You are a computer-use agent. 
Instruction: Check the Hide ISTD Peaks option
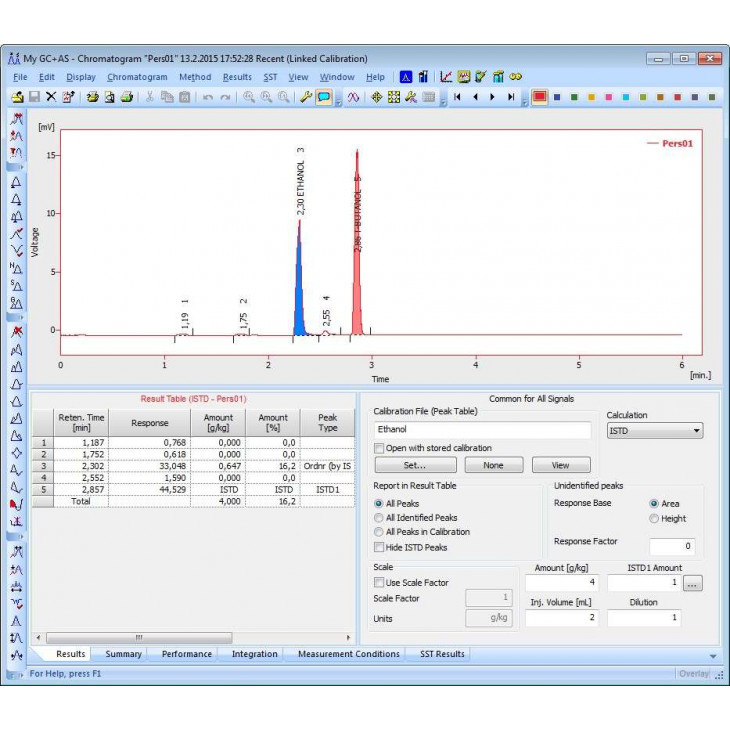tap(379, 547)
